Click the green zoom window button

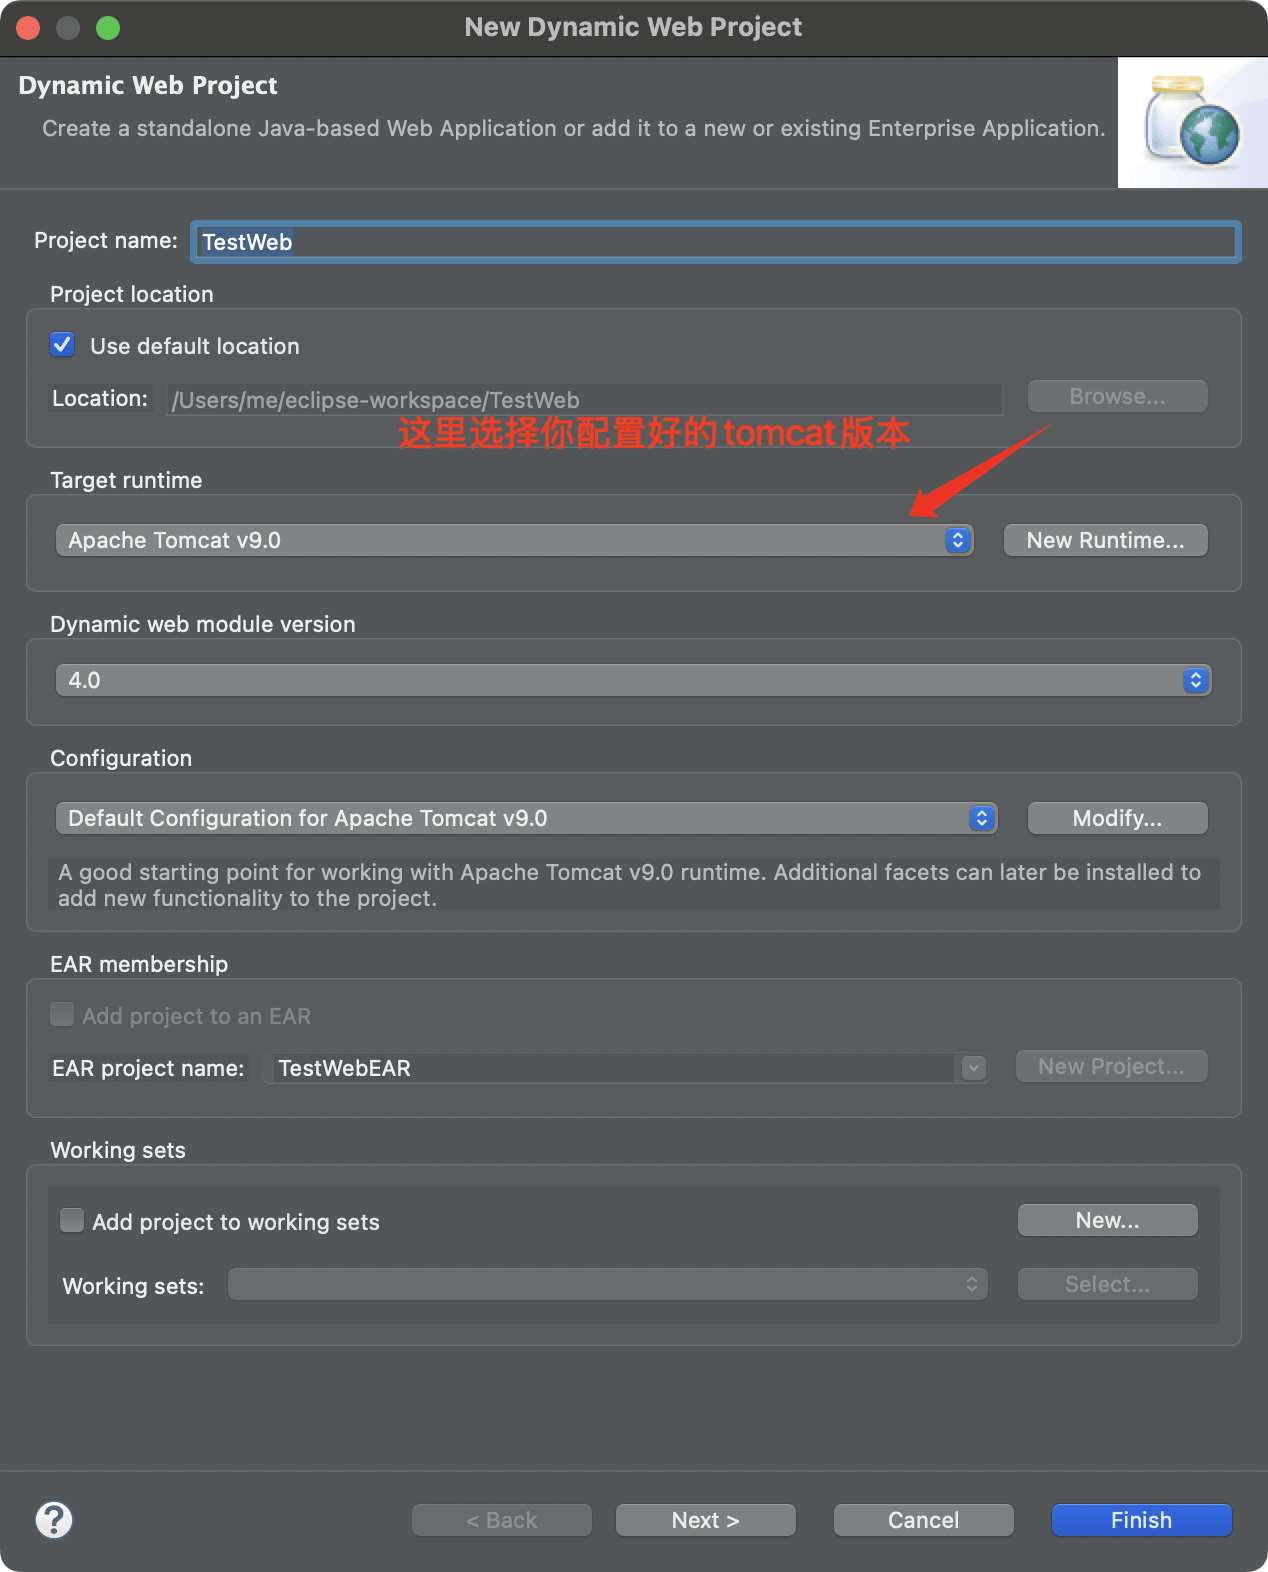(x=108, y=28)
